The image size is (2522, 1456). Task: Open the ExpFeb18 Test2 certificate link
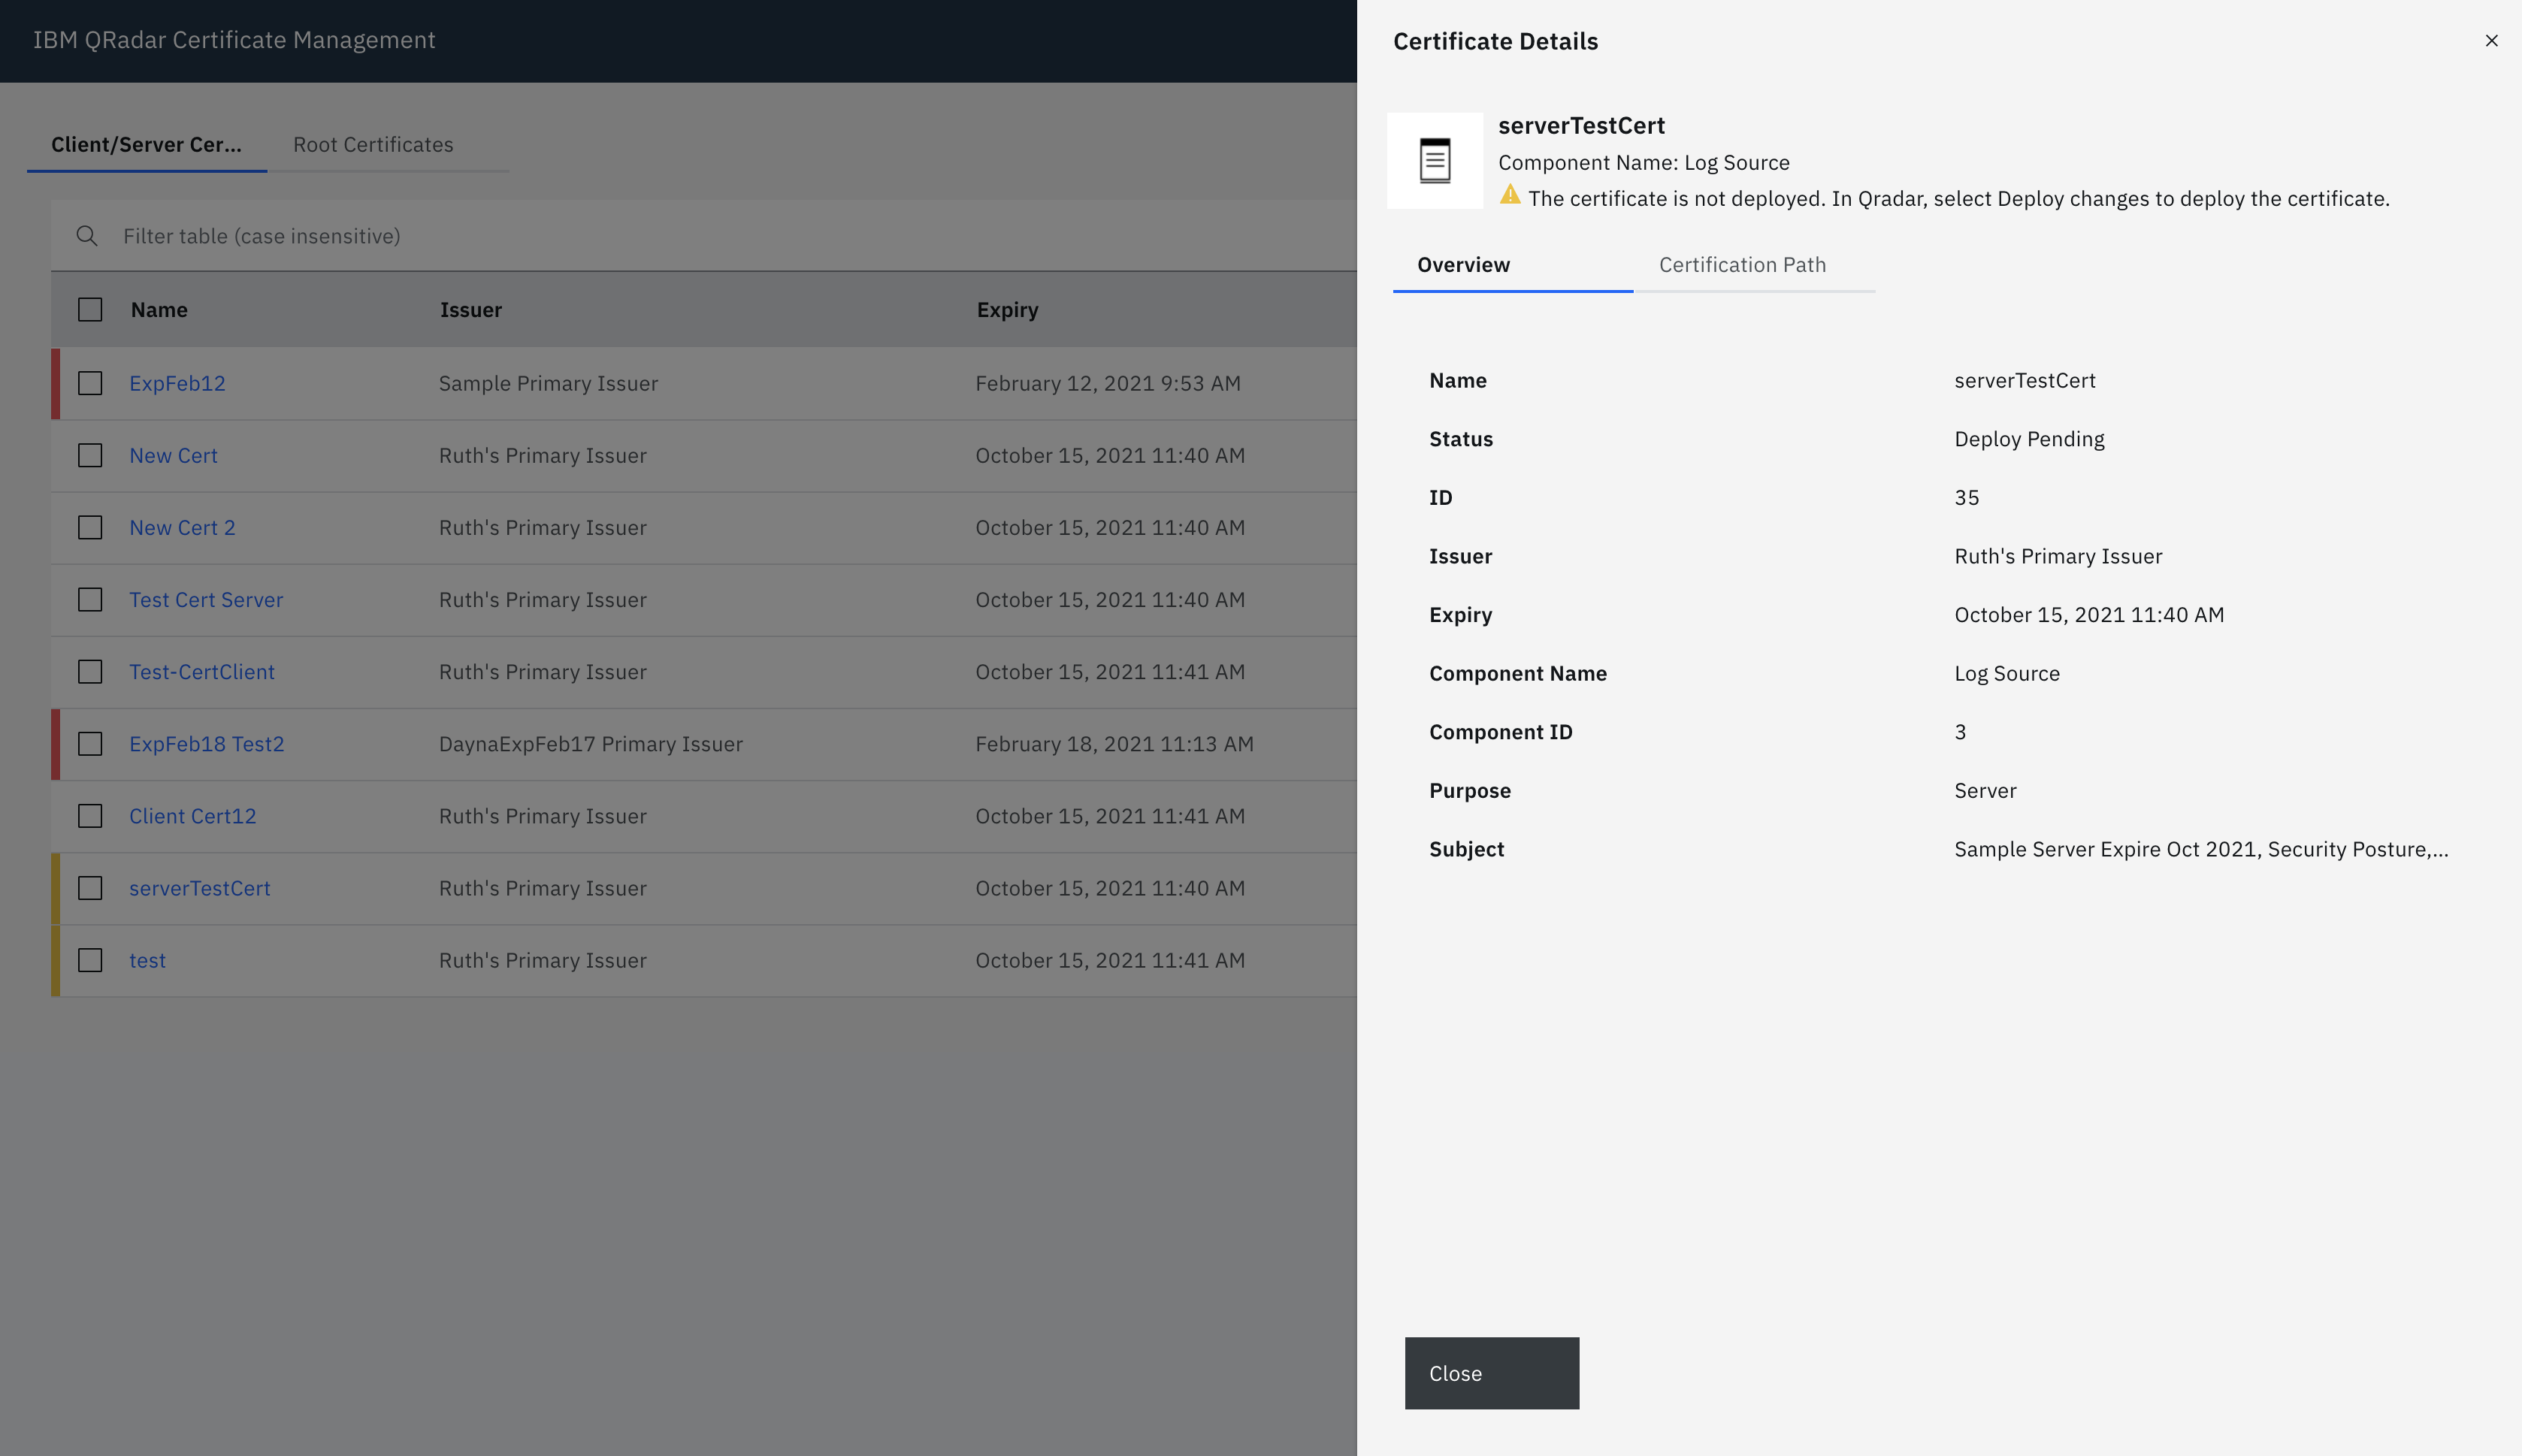click(206, 744)
